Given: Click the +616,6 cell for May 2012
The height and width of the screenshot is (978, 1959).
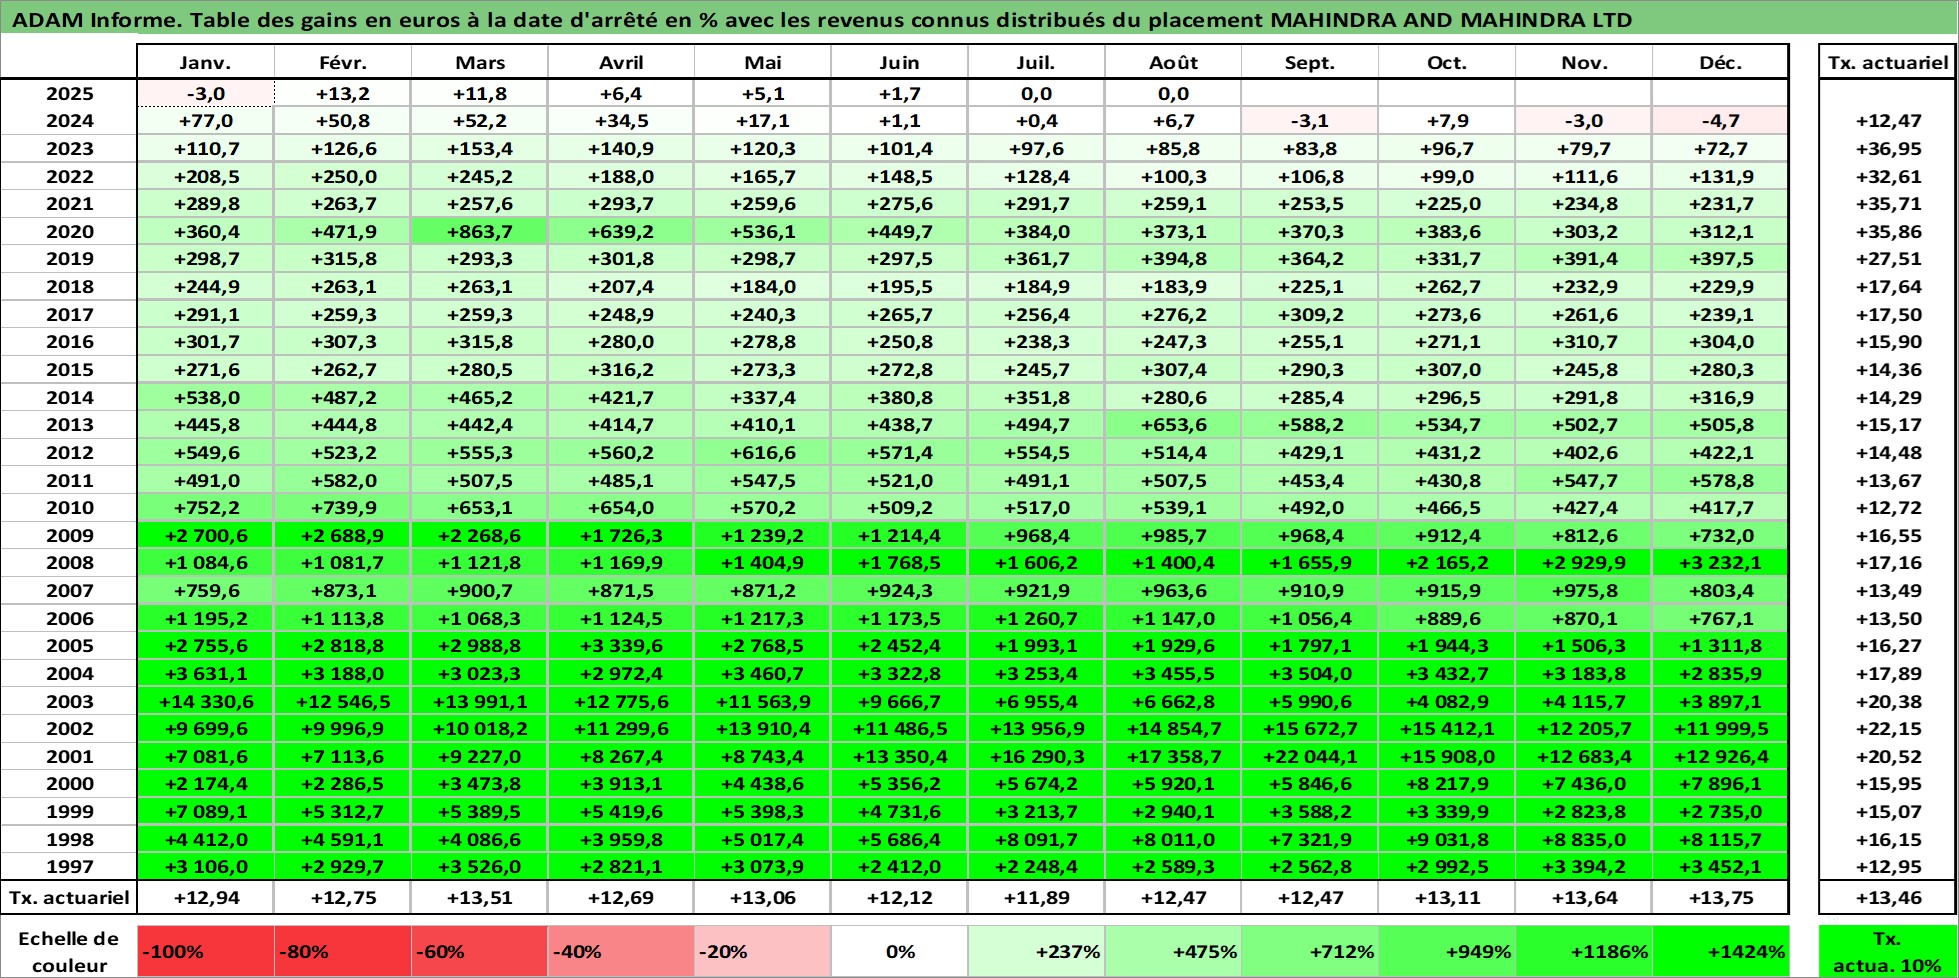Looking at the screenshot, I should [763, 453].
